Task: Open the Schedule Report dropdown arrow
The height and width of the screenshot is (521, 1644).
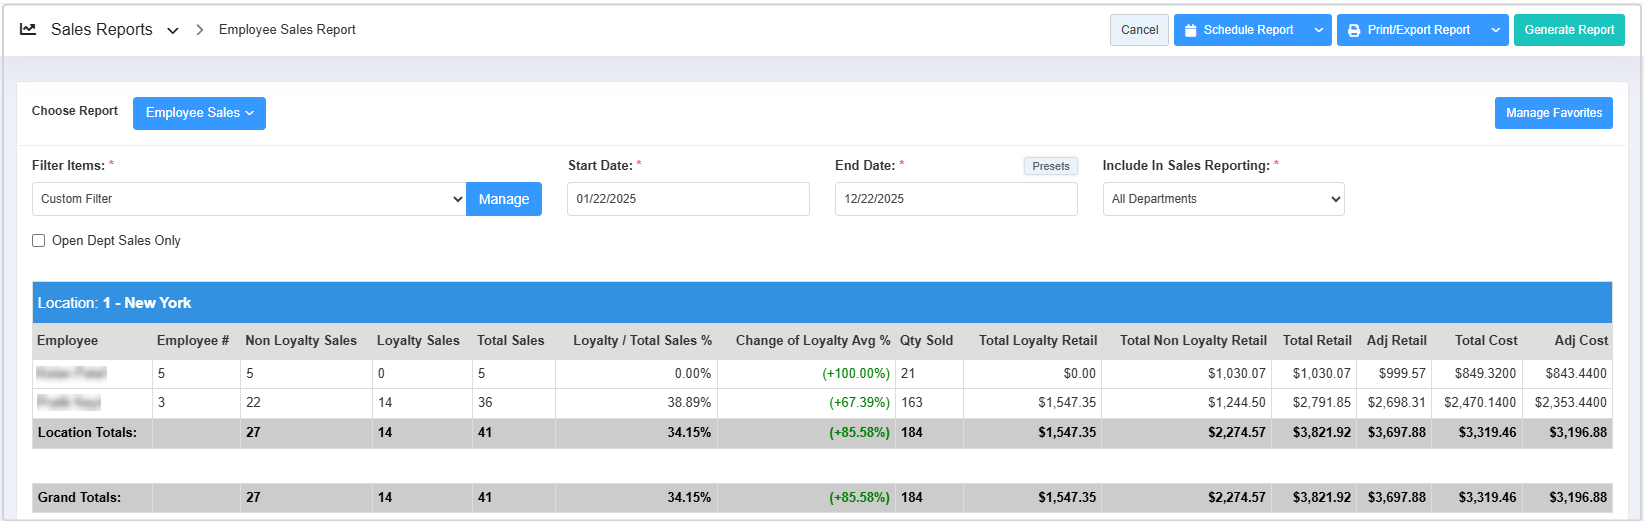Action: click(x=1319, y=30)
